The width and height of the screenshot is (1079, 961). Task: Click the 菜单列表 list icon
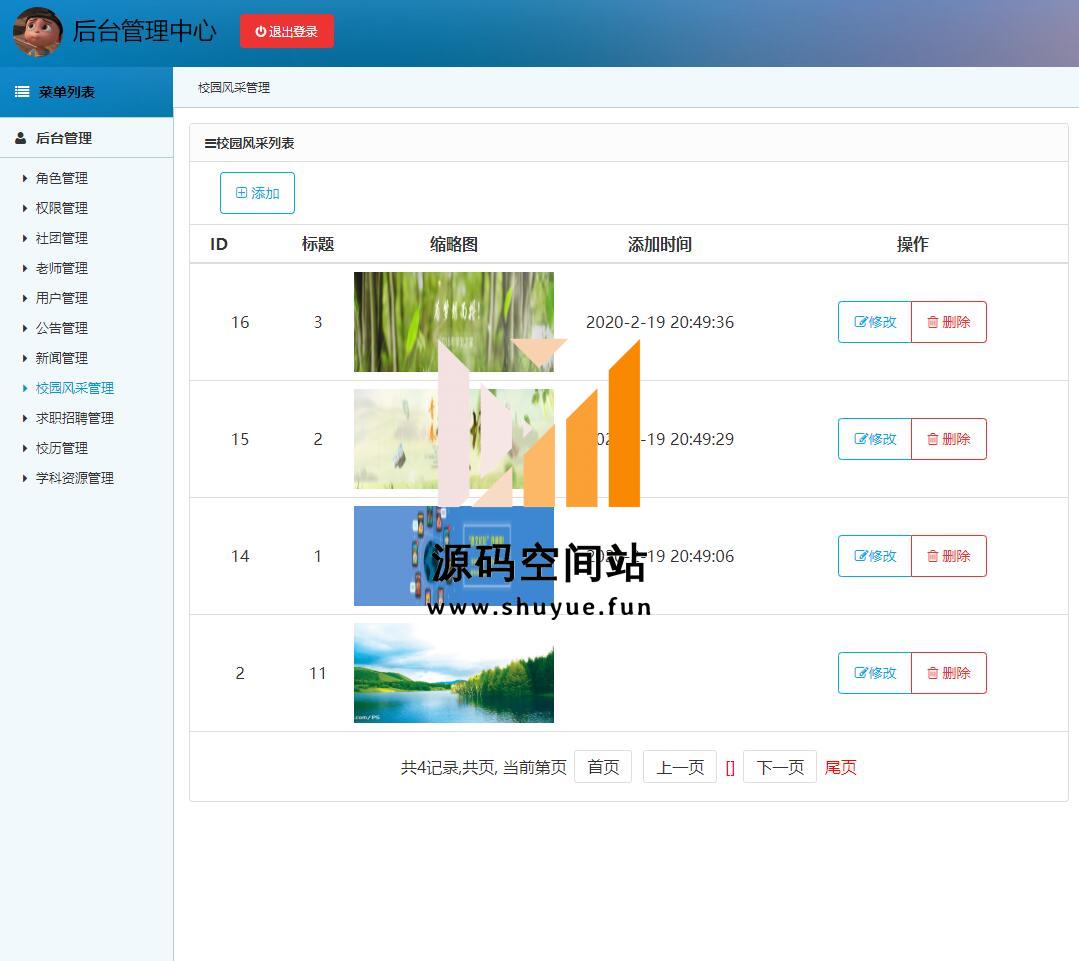click(22, 92)
